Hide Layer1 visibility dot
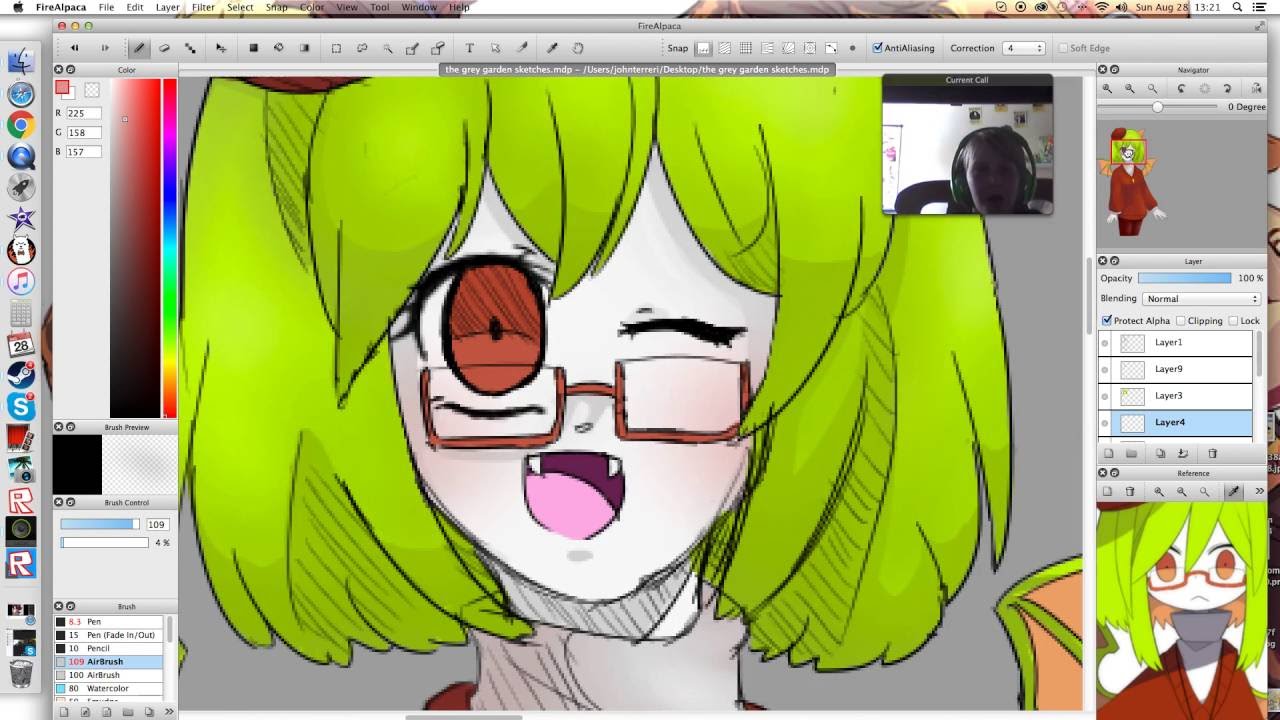The width and height of the screenshot is (1280, 720). click(1105, 343)
